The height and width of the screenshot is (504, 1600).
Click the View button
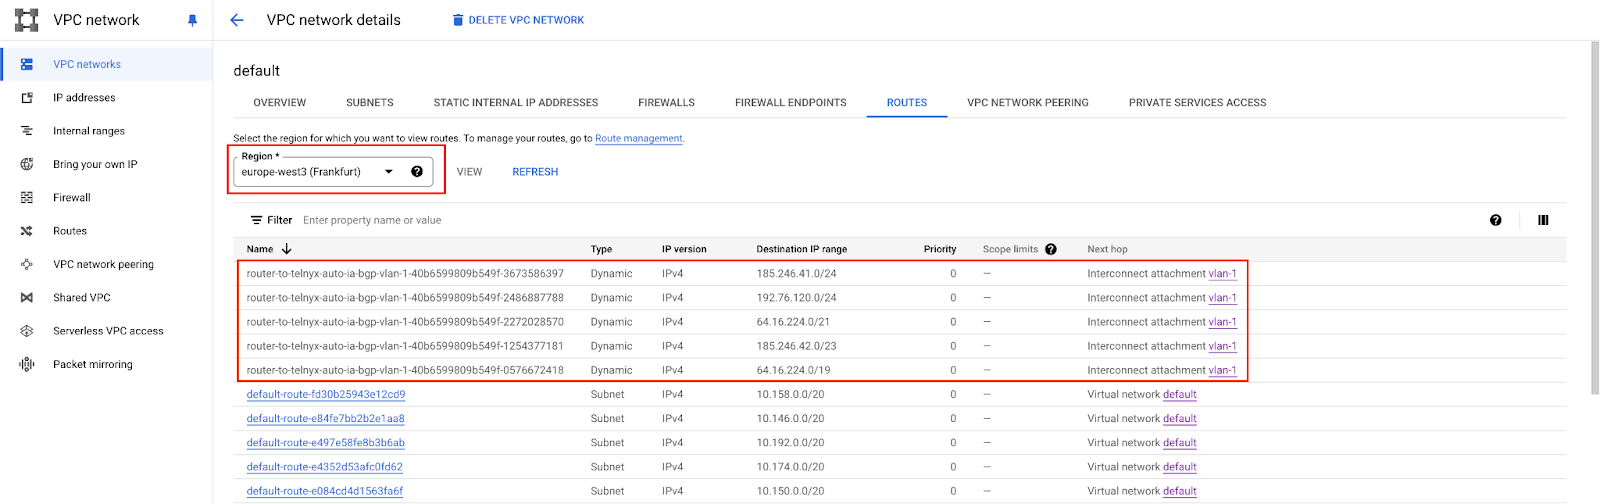[x=470, y=172]
